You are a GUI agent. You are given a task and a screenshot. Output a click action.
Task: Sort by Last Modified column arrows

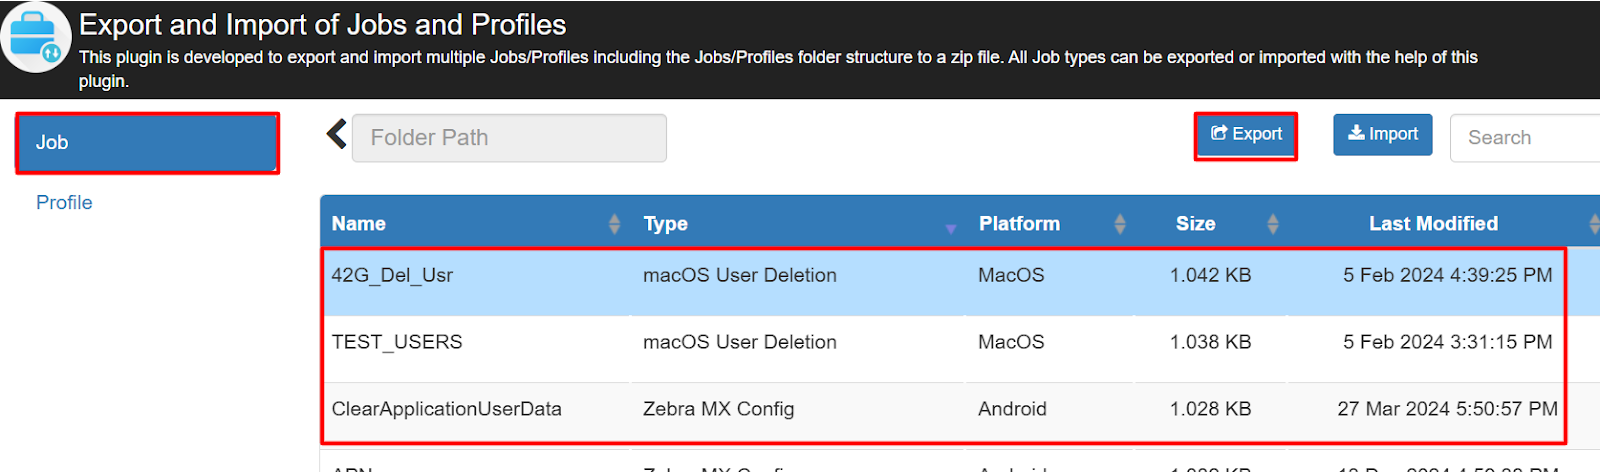point(1594,224)
